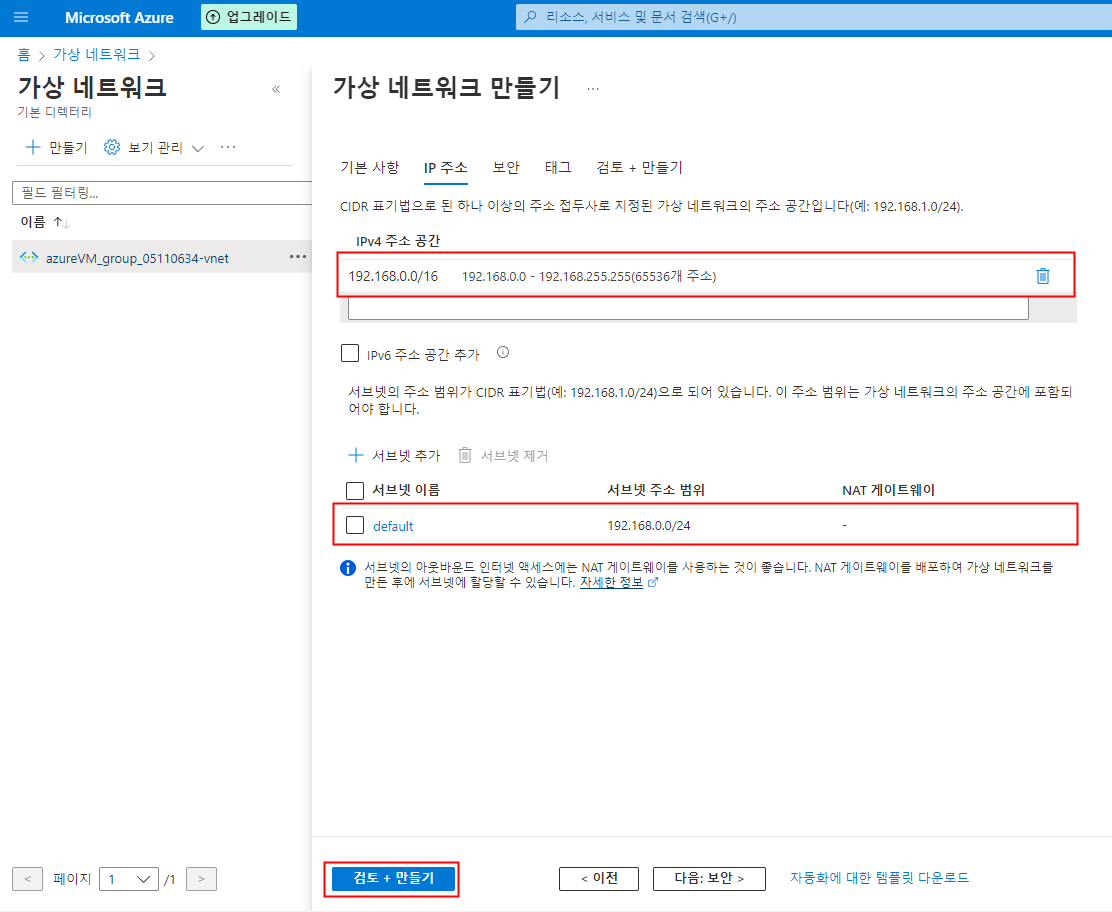Click the plus 서브넷 추가 button

coord(394,455)
